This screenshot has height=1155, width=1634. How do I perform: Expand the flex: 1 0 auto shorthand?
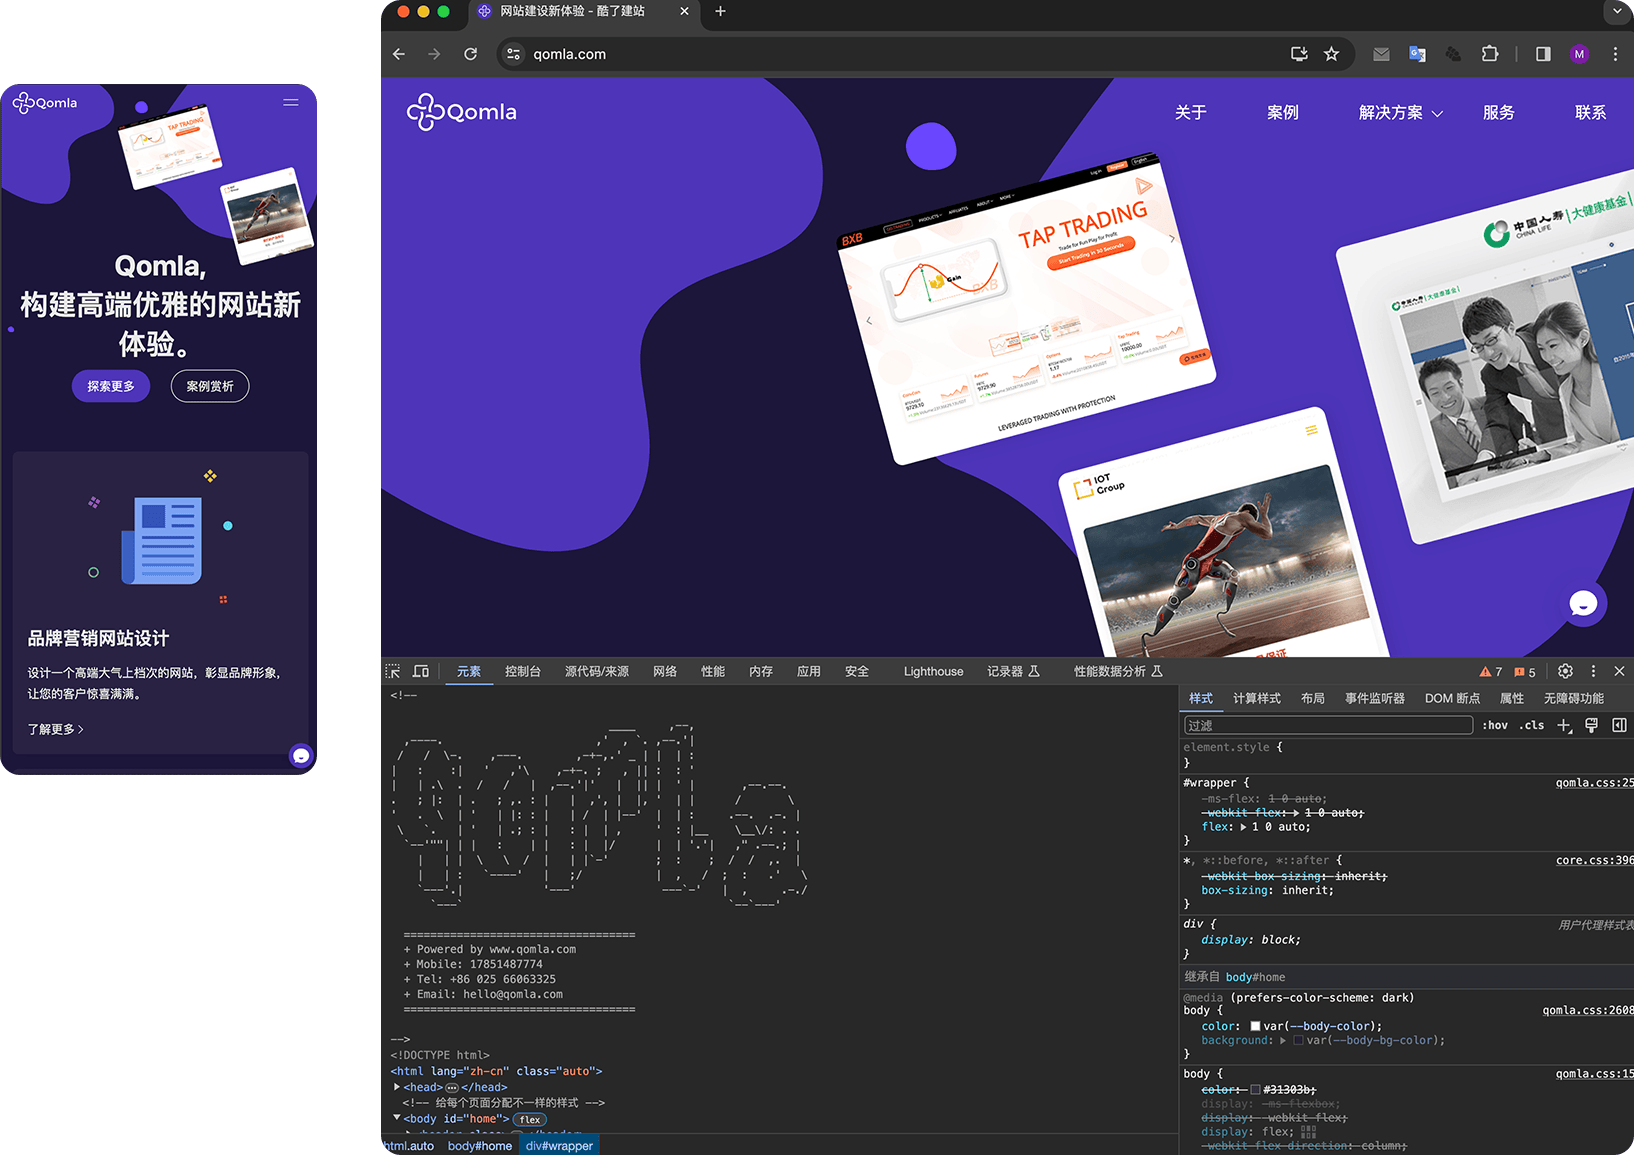[1244, 827]
